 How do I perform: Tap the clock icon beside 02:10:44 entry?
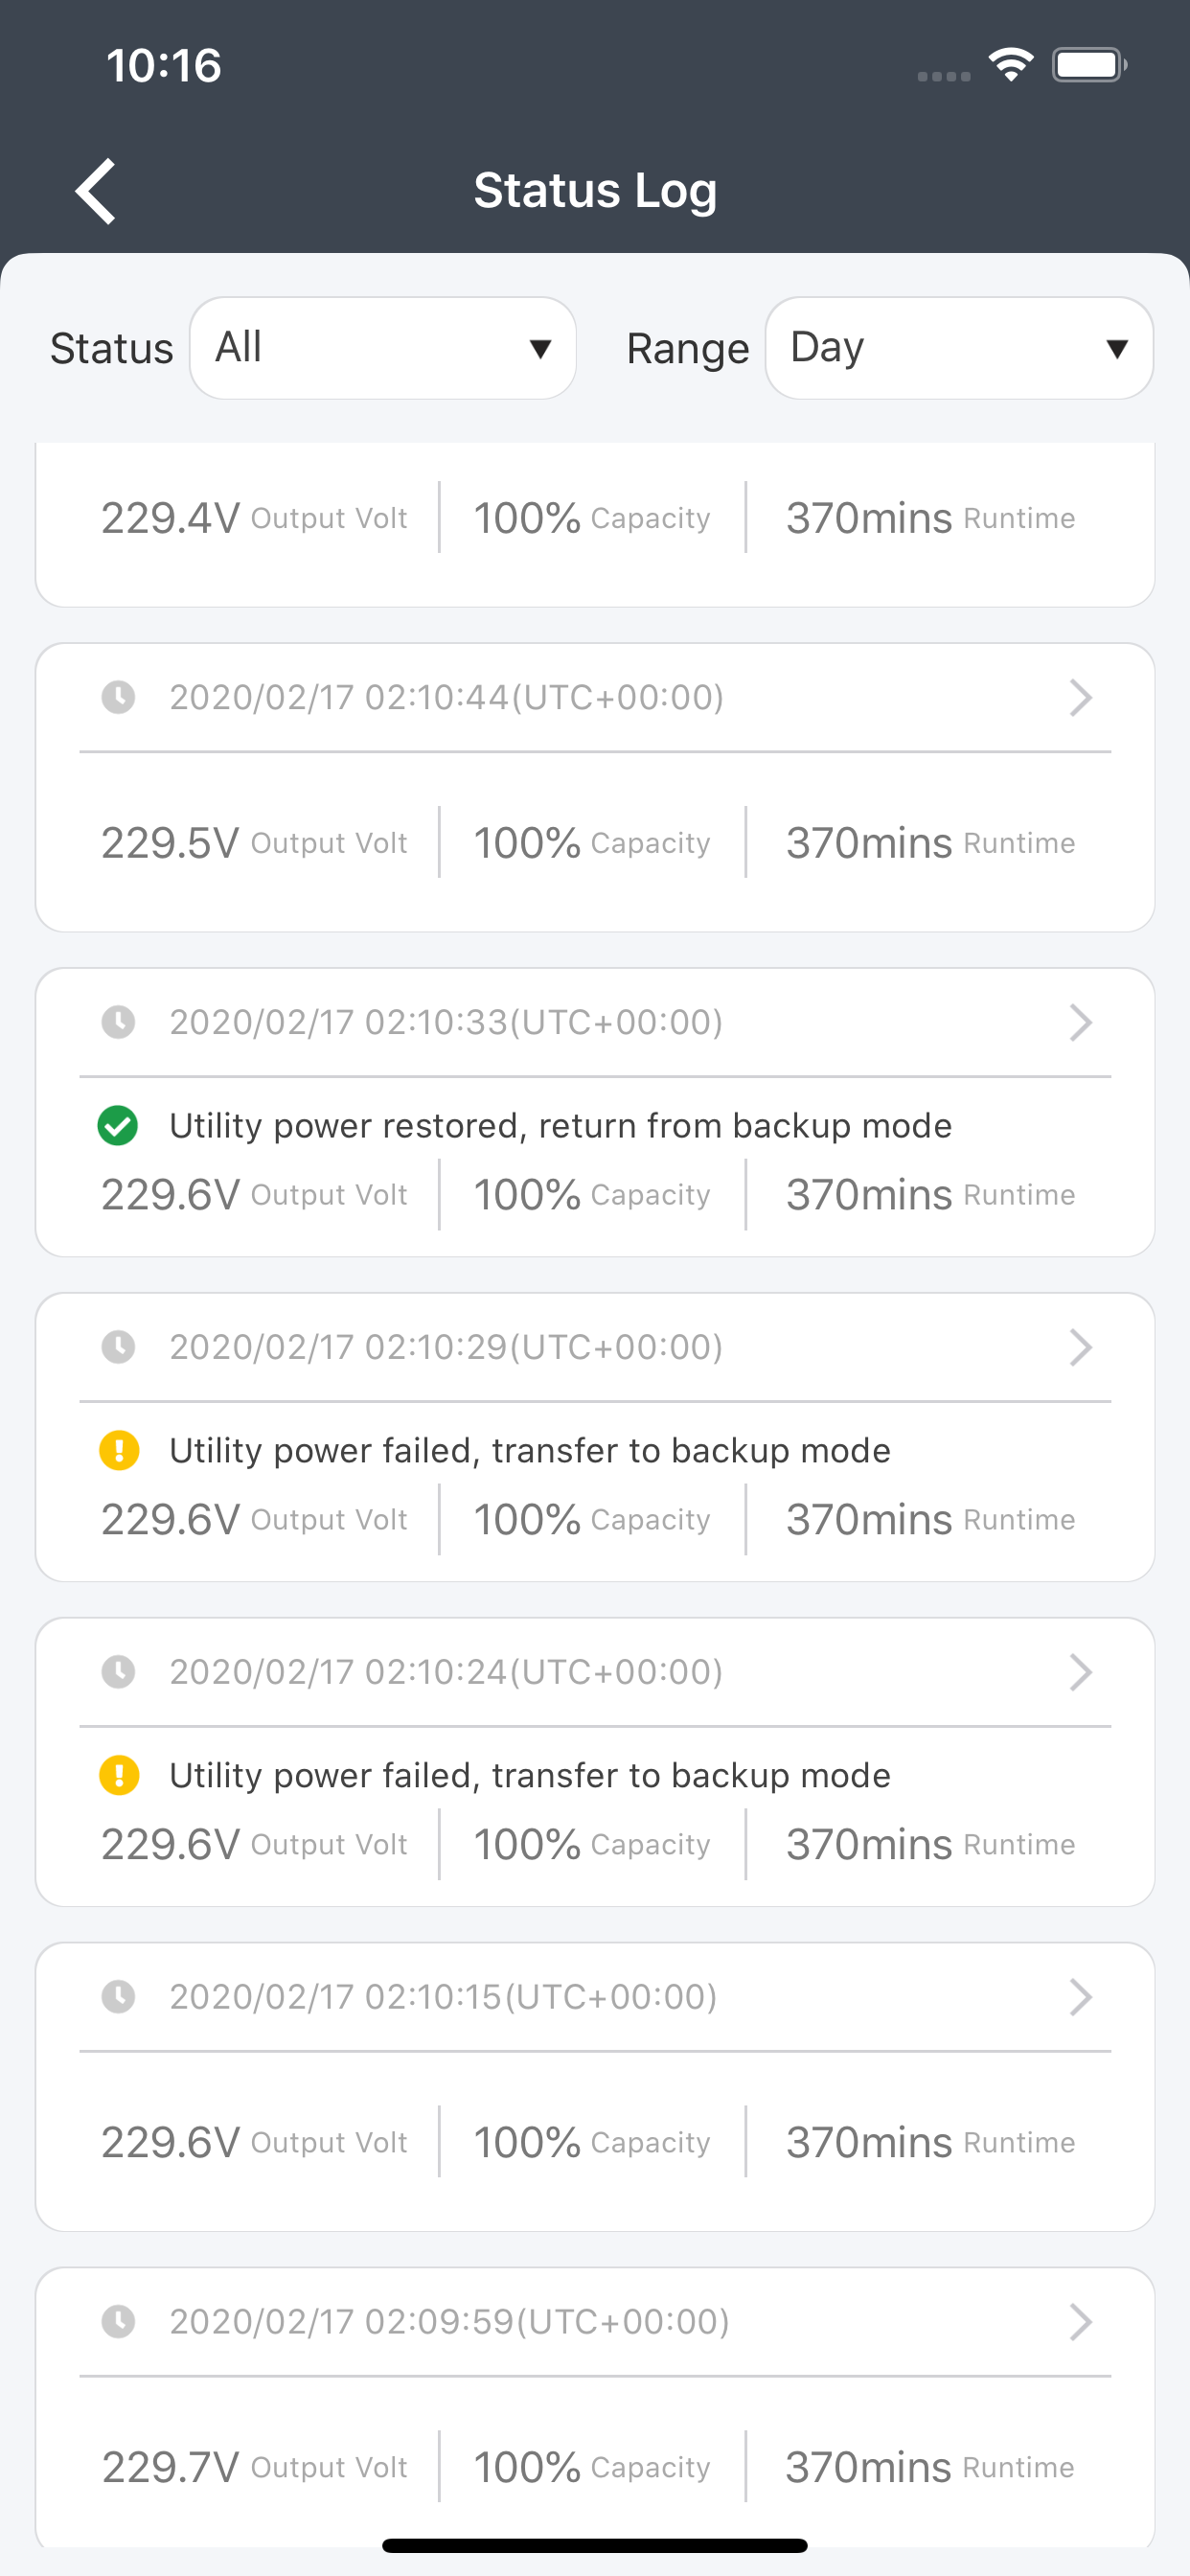click(119, 697)
